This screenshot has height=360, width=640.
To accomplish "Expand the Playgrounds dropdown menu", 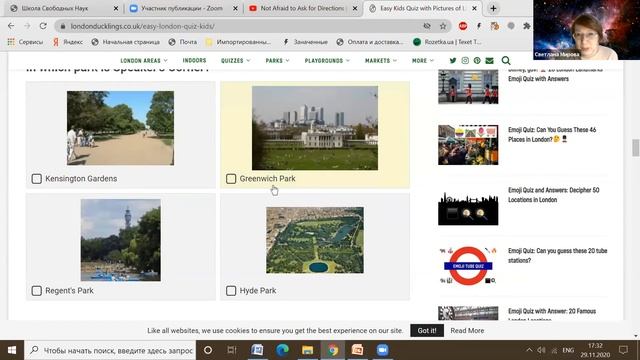I will [x=327, y=60].
